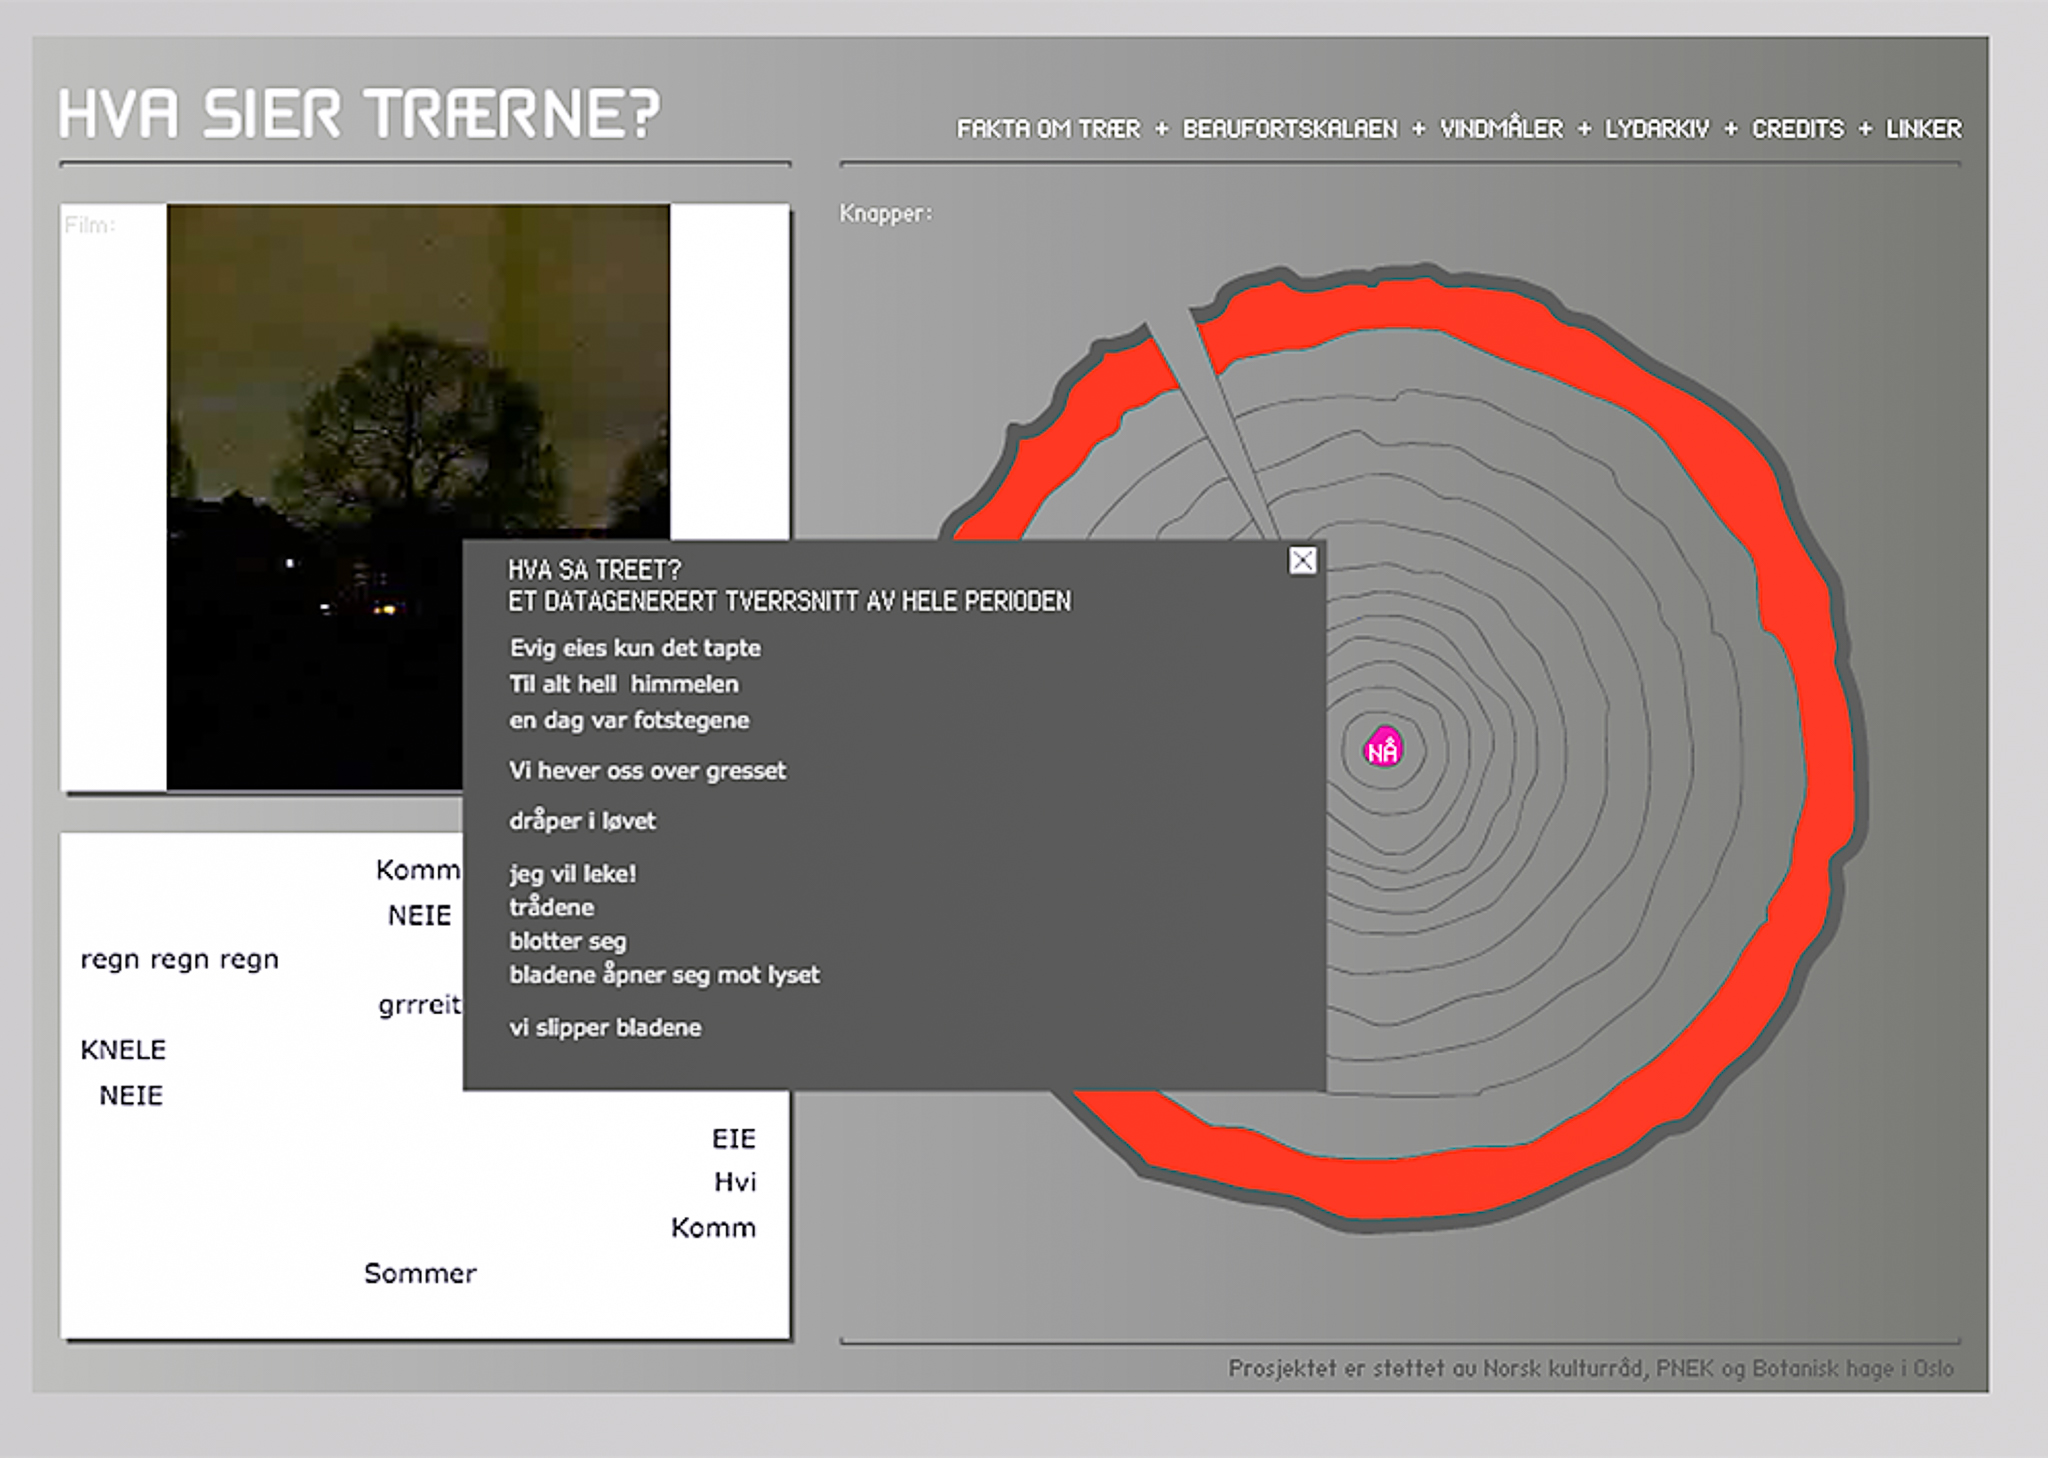Click 'vi slipper bladene' in the popup

pos(605,1028)
